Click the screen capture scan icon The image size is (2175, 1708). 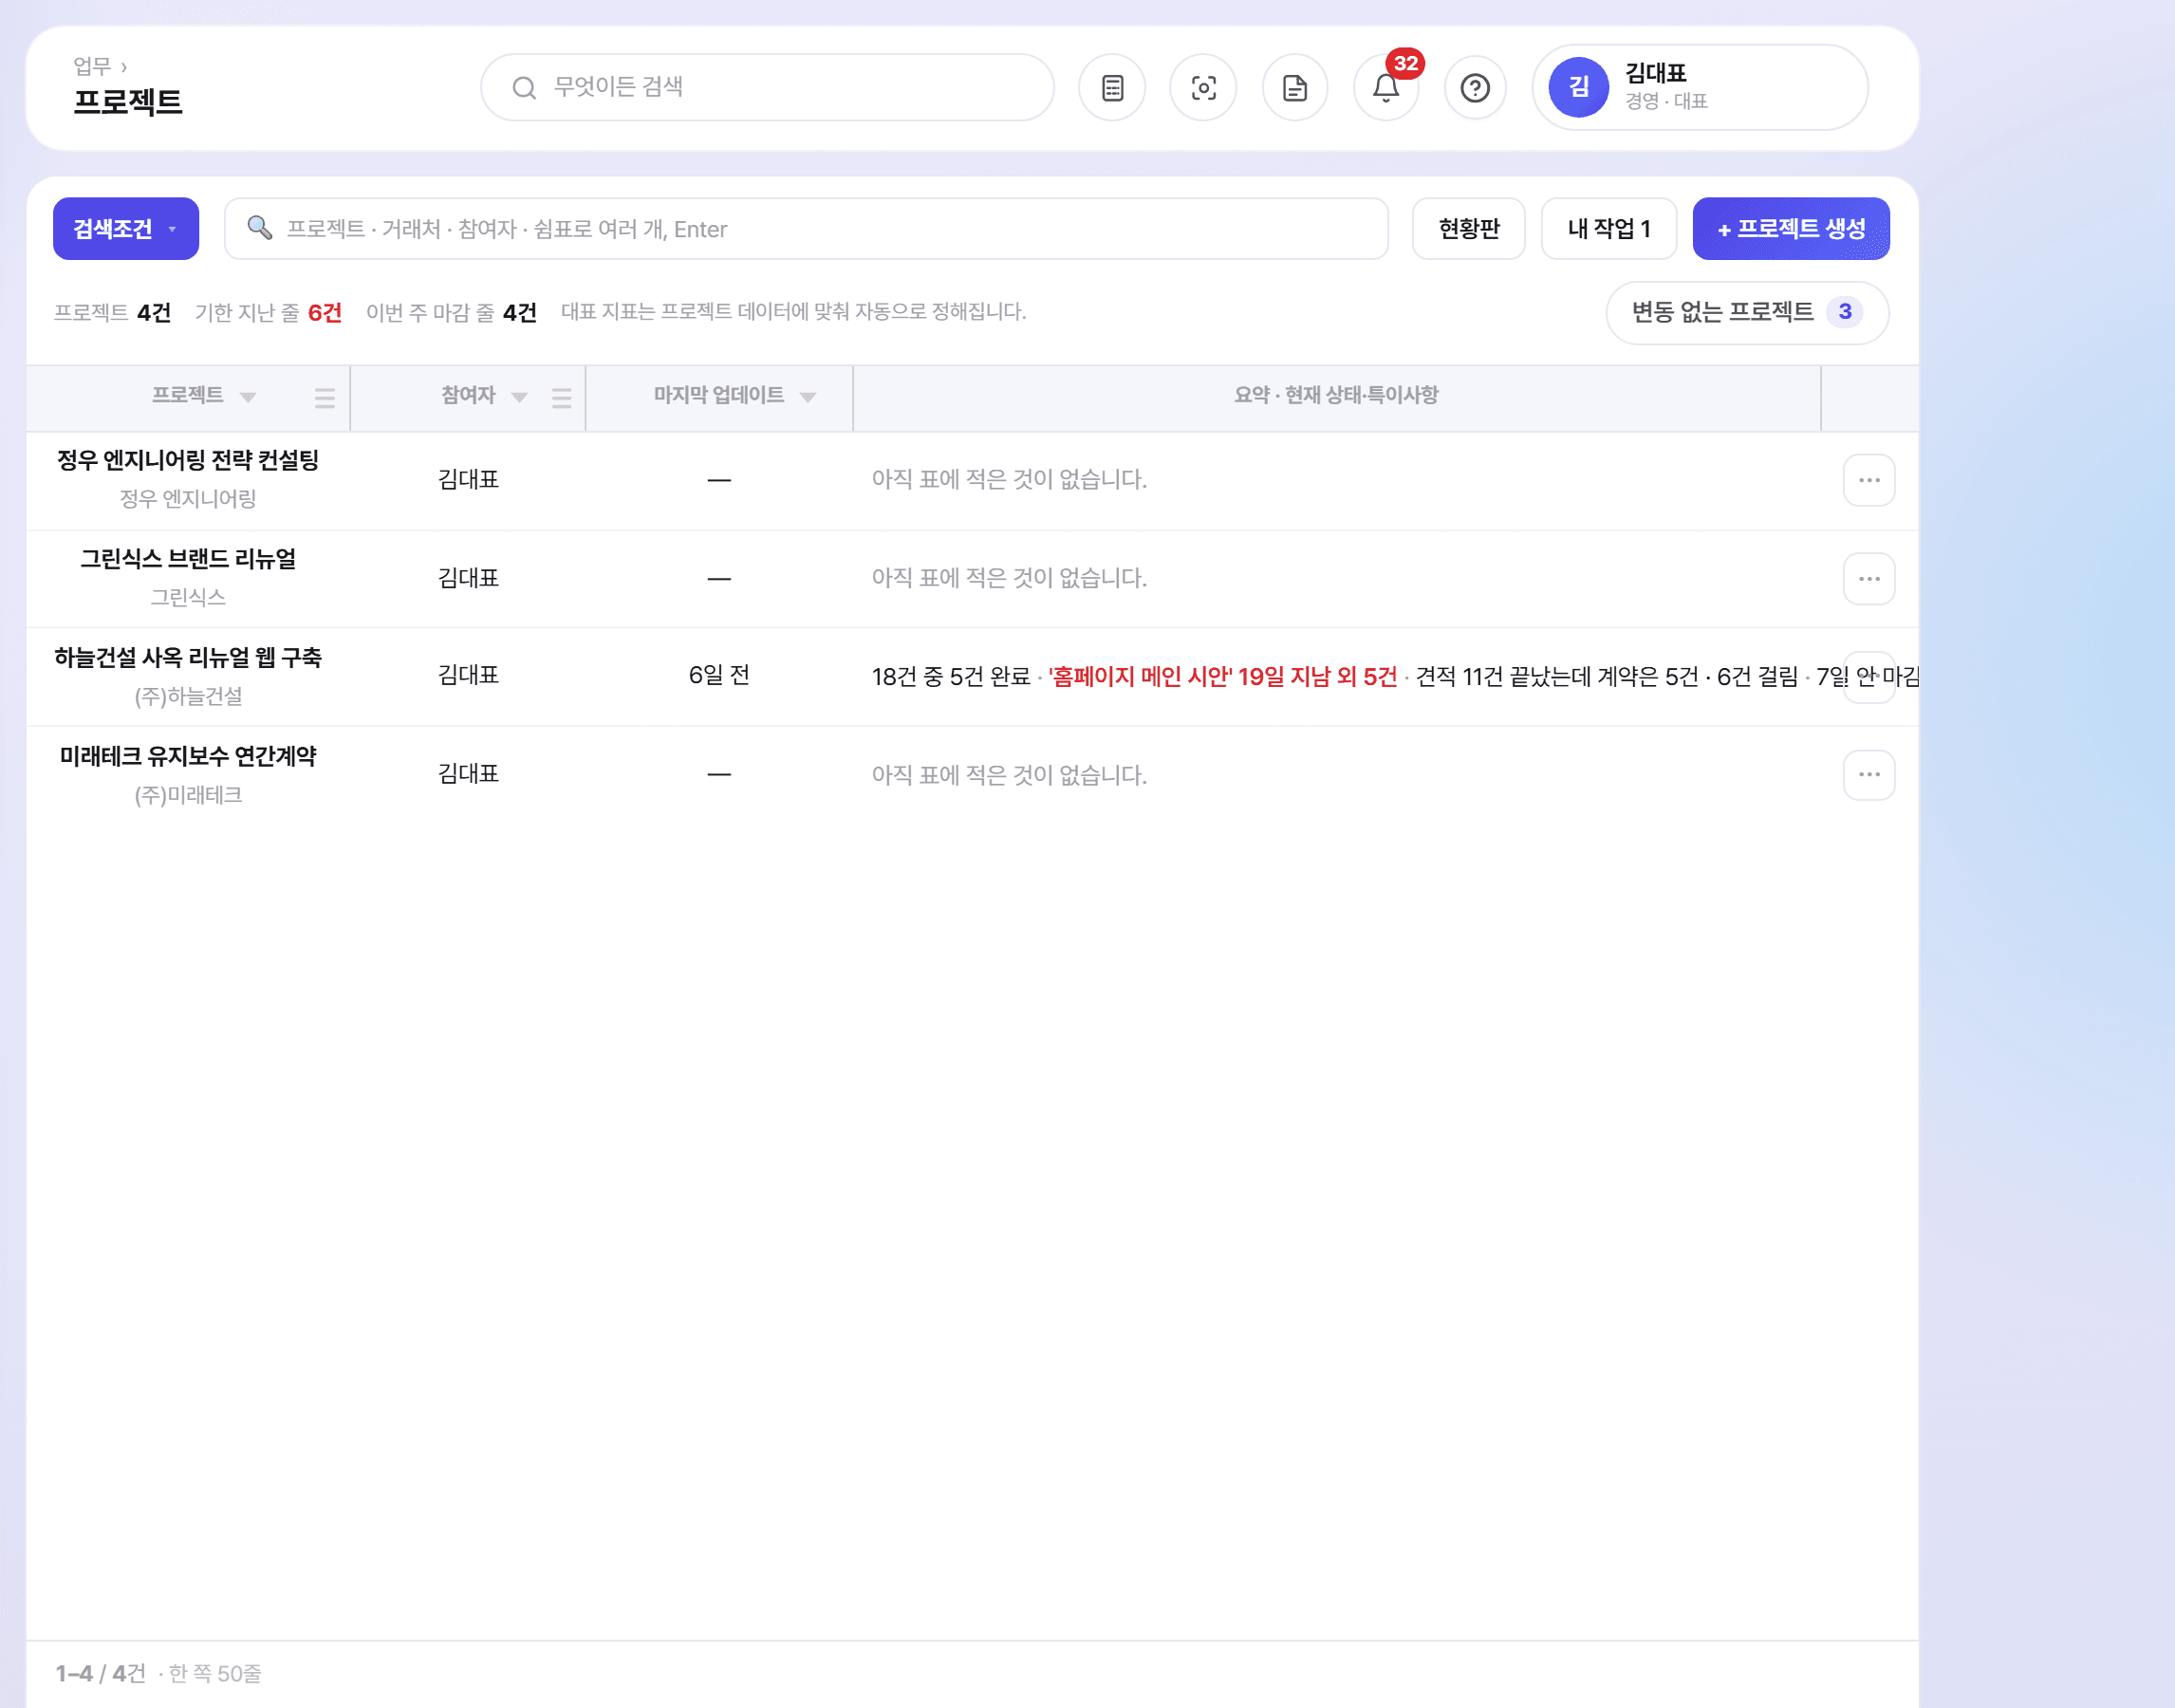(x=1203, y=88)
